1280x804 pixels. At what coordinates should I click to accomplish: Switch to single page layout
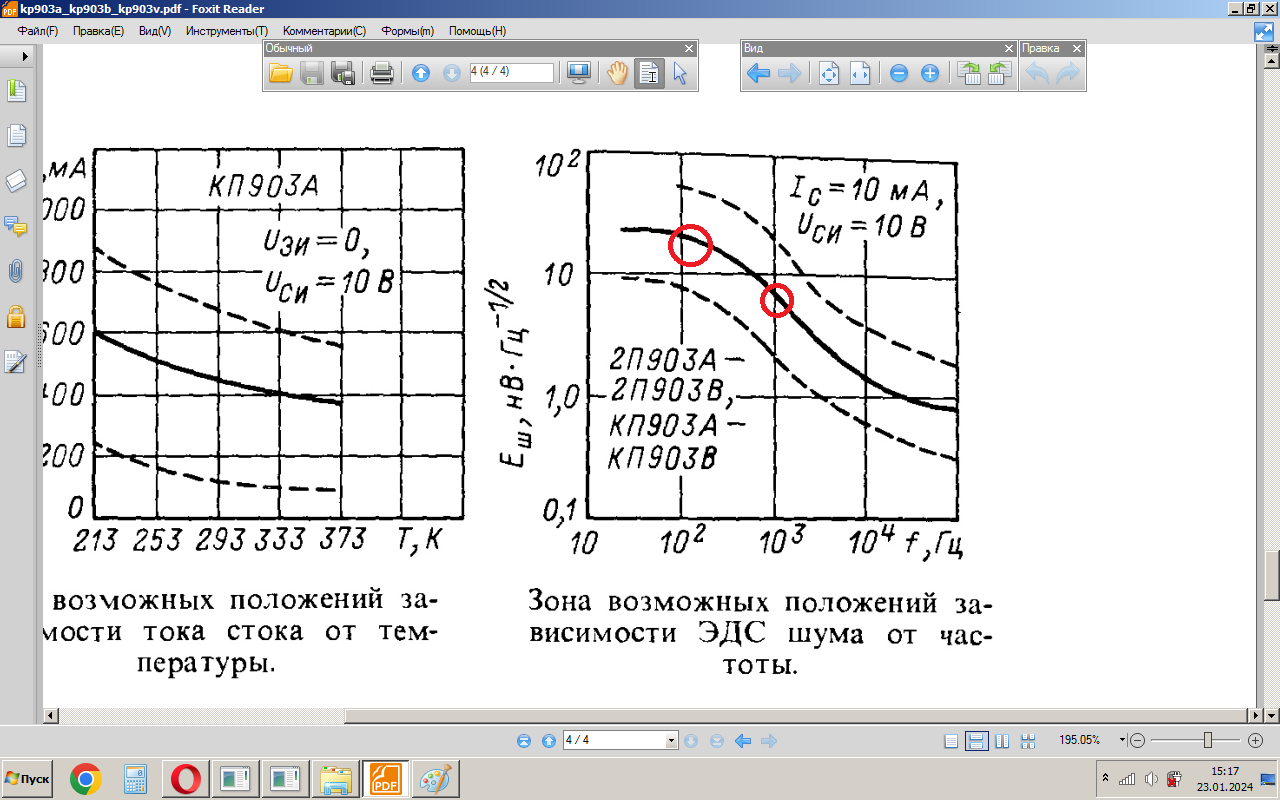(953, 741)
